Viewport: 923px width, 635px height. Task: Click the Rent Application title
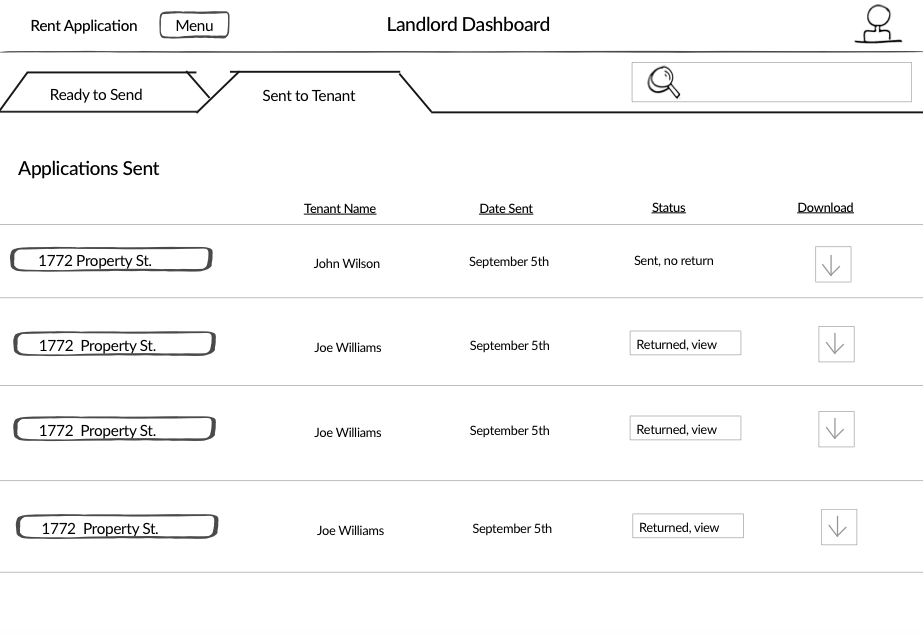84,26
